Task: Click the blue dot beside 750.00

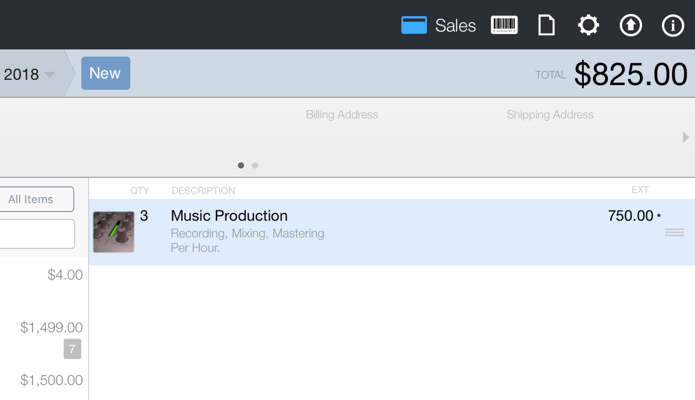Action: 659,216
